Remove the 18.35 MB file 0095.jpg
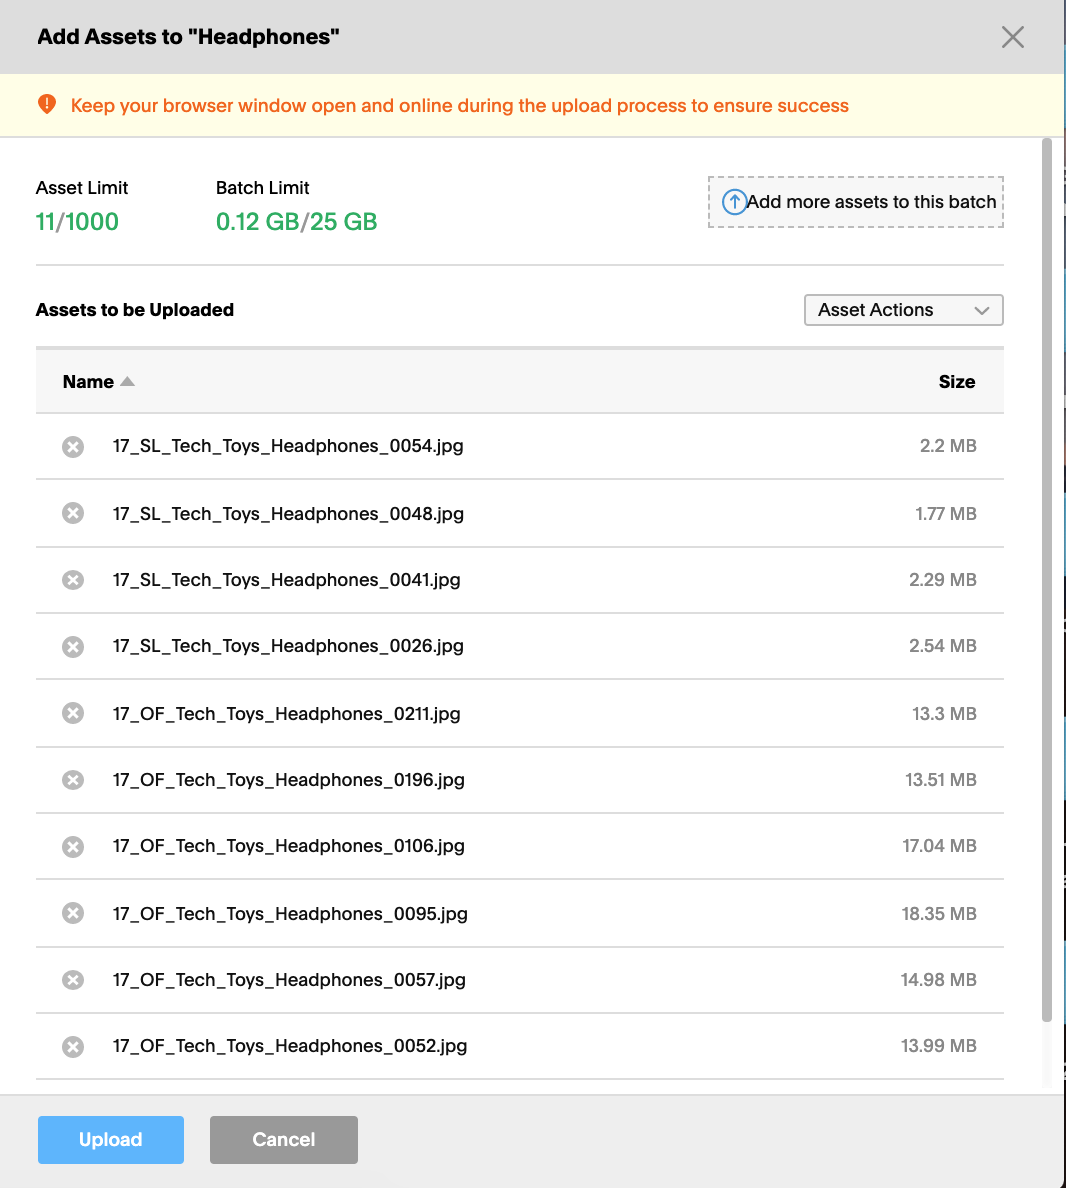Screen dimensions: 1066x1188 (x=73, y=913)
